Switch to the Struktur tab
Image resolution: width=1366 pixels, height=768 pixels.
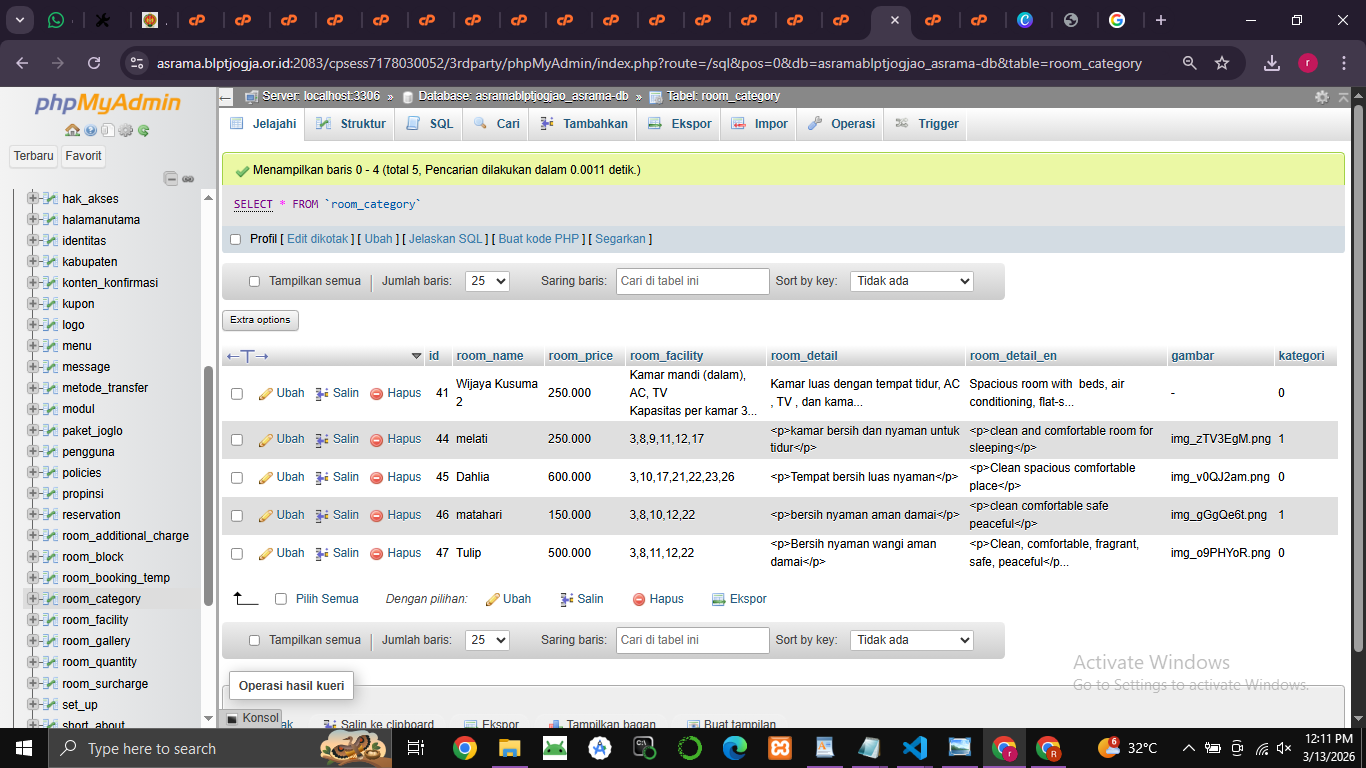350,124
